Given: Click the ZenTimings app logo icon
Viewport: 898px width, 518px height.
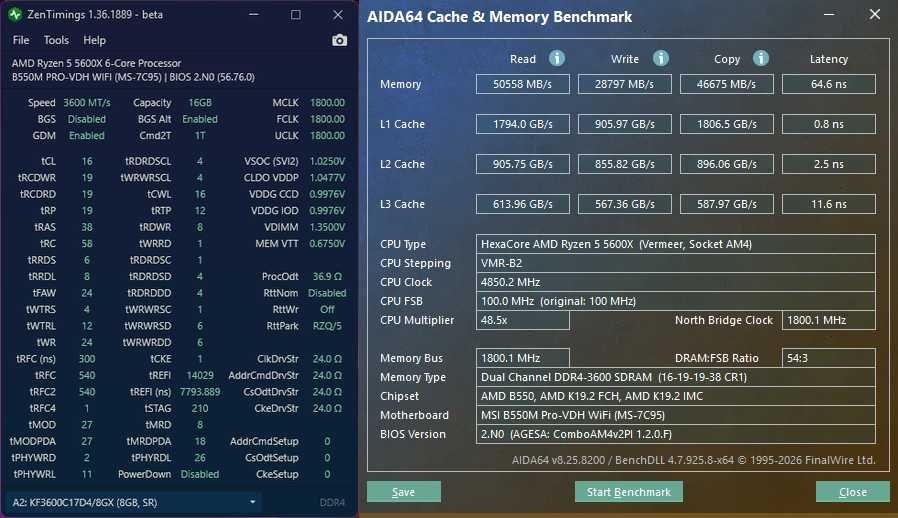Looking at the screenshot, I should (15, 15).
